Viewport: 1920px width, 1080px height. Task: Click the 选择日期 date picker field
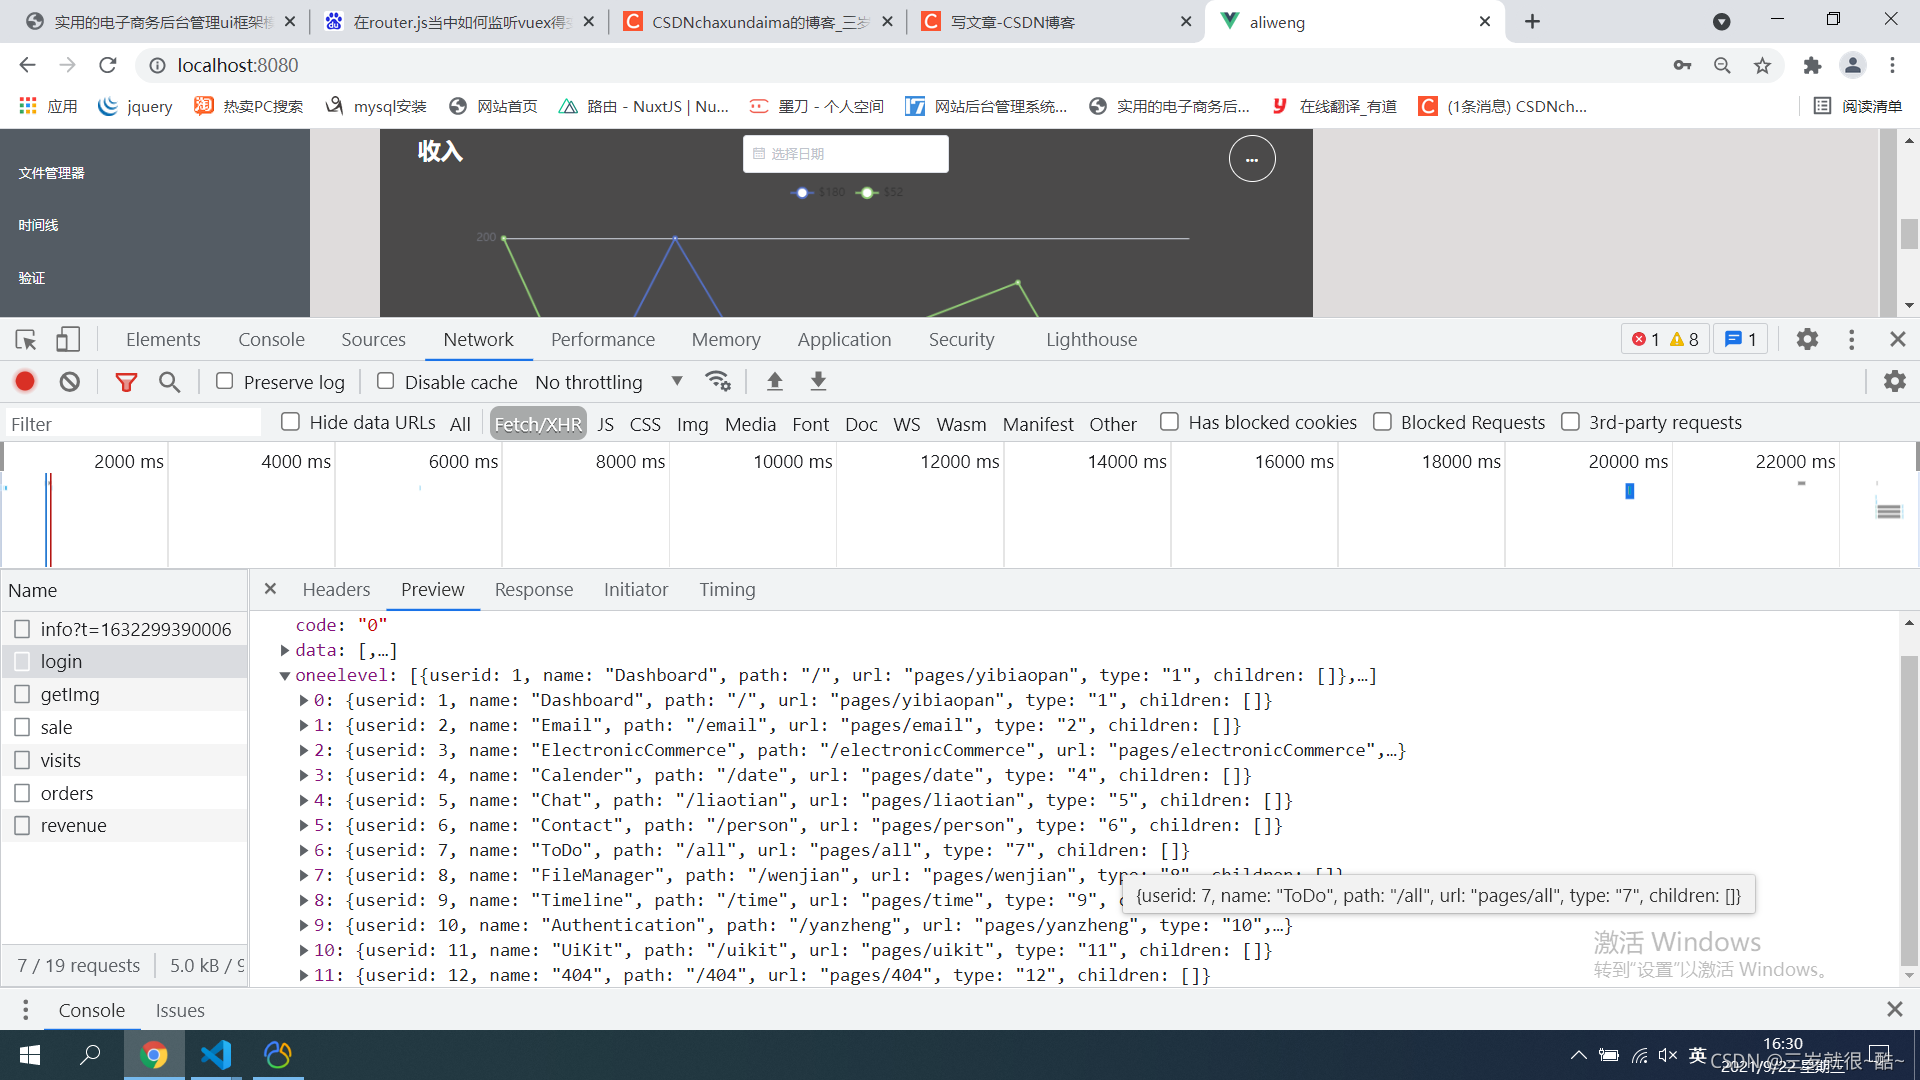(x=846, y=154)
